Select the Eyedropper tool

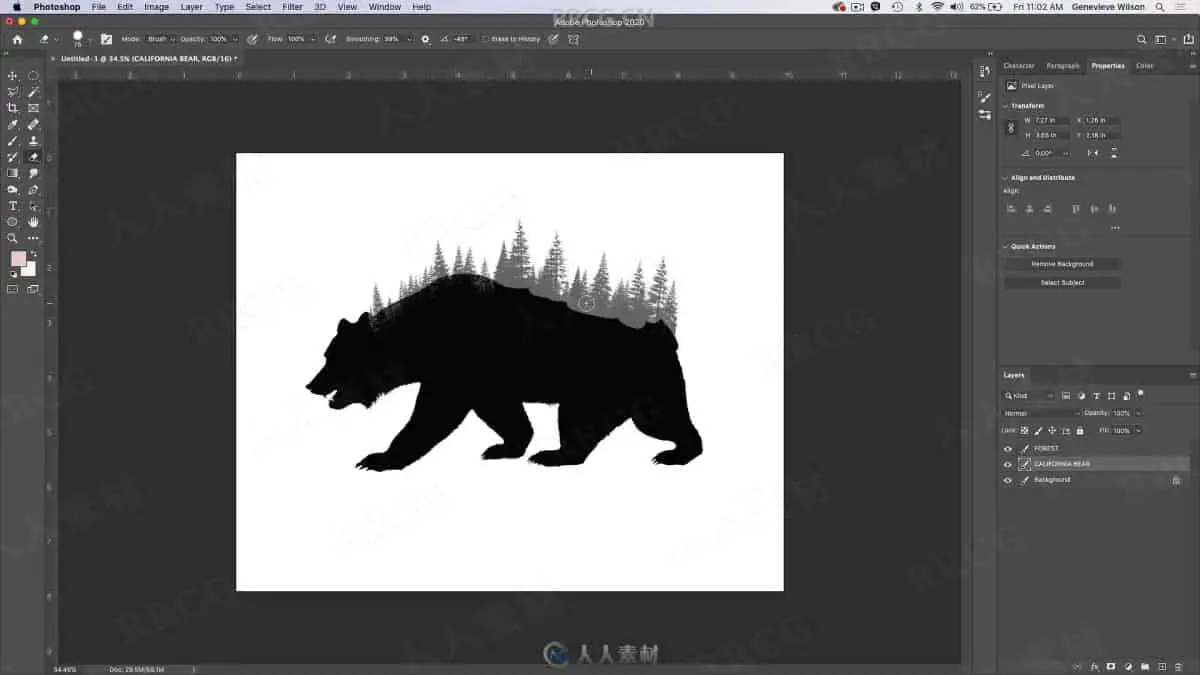(13, 125)
